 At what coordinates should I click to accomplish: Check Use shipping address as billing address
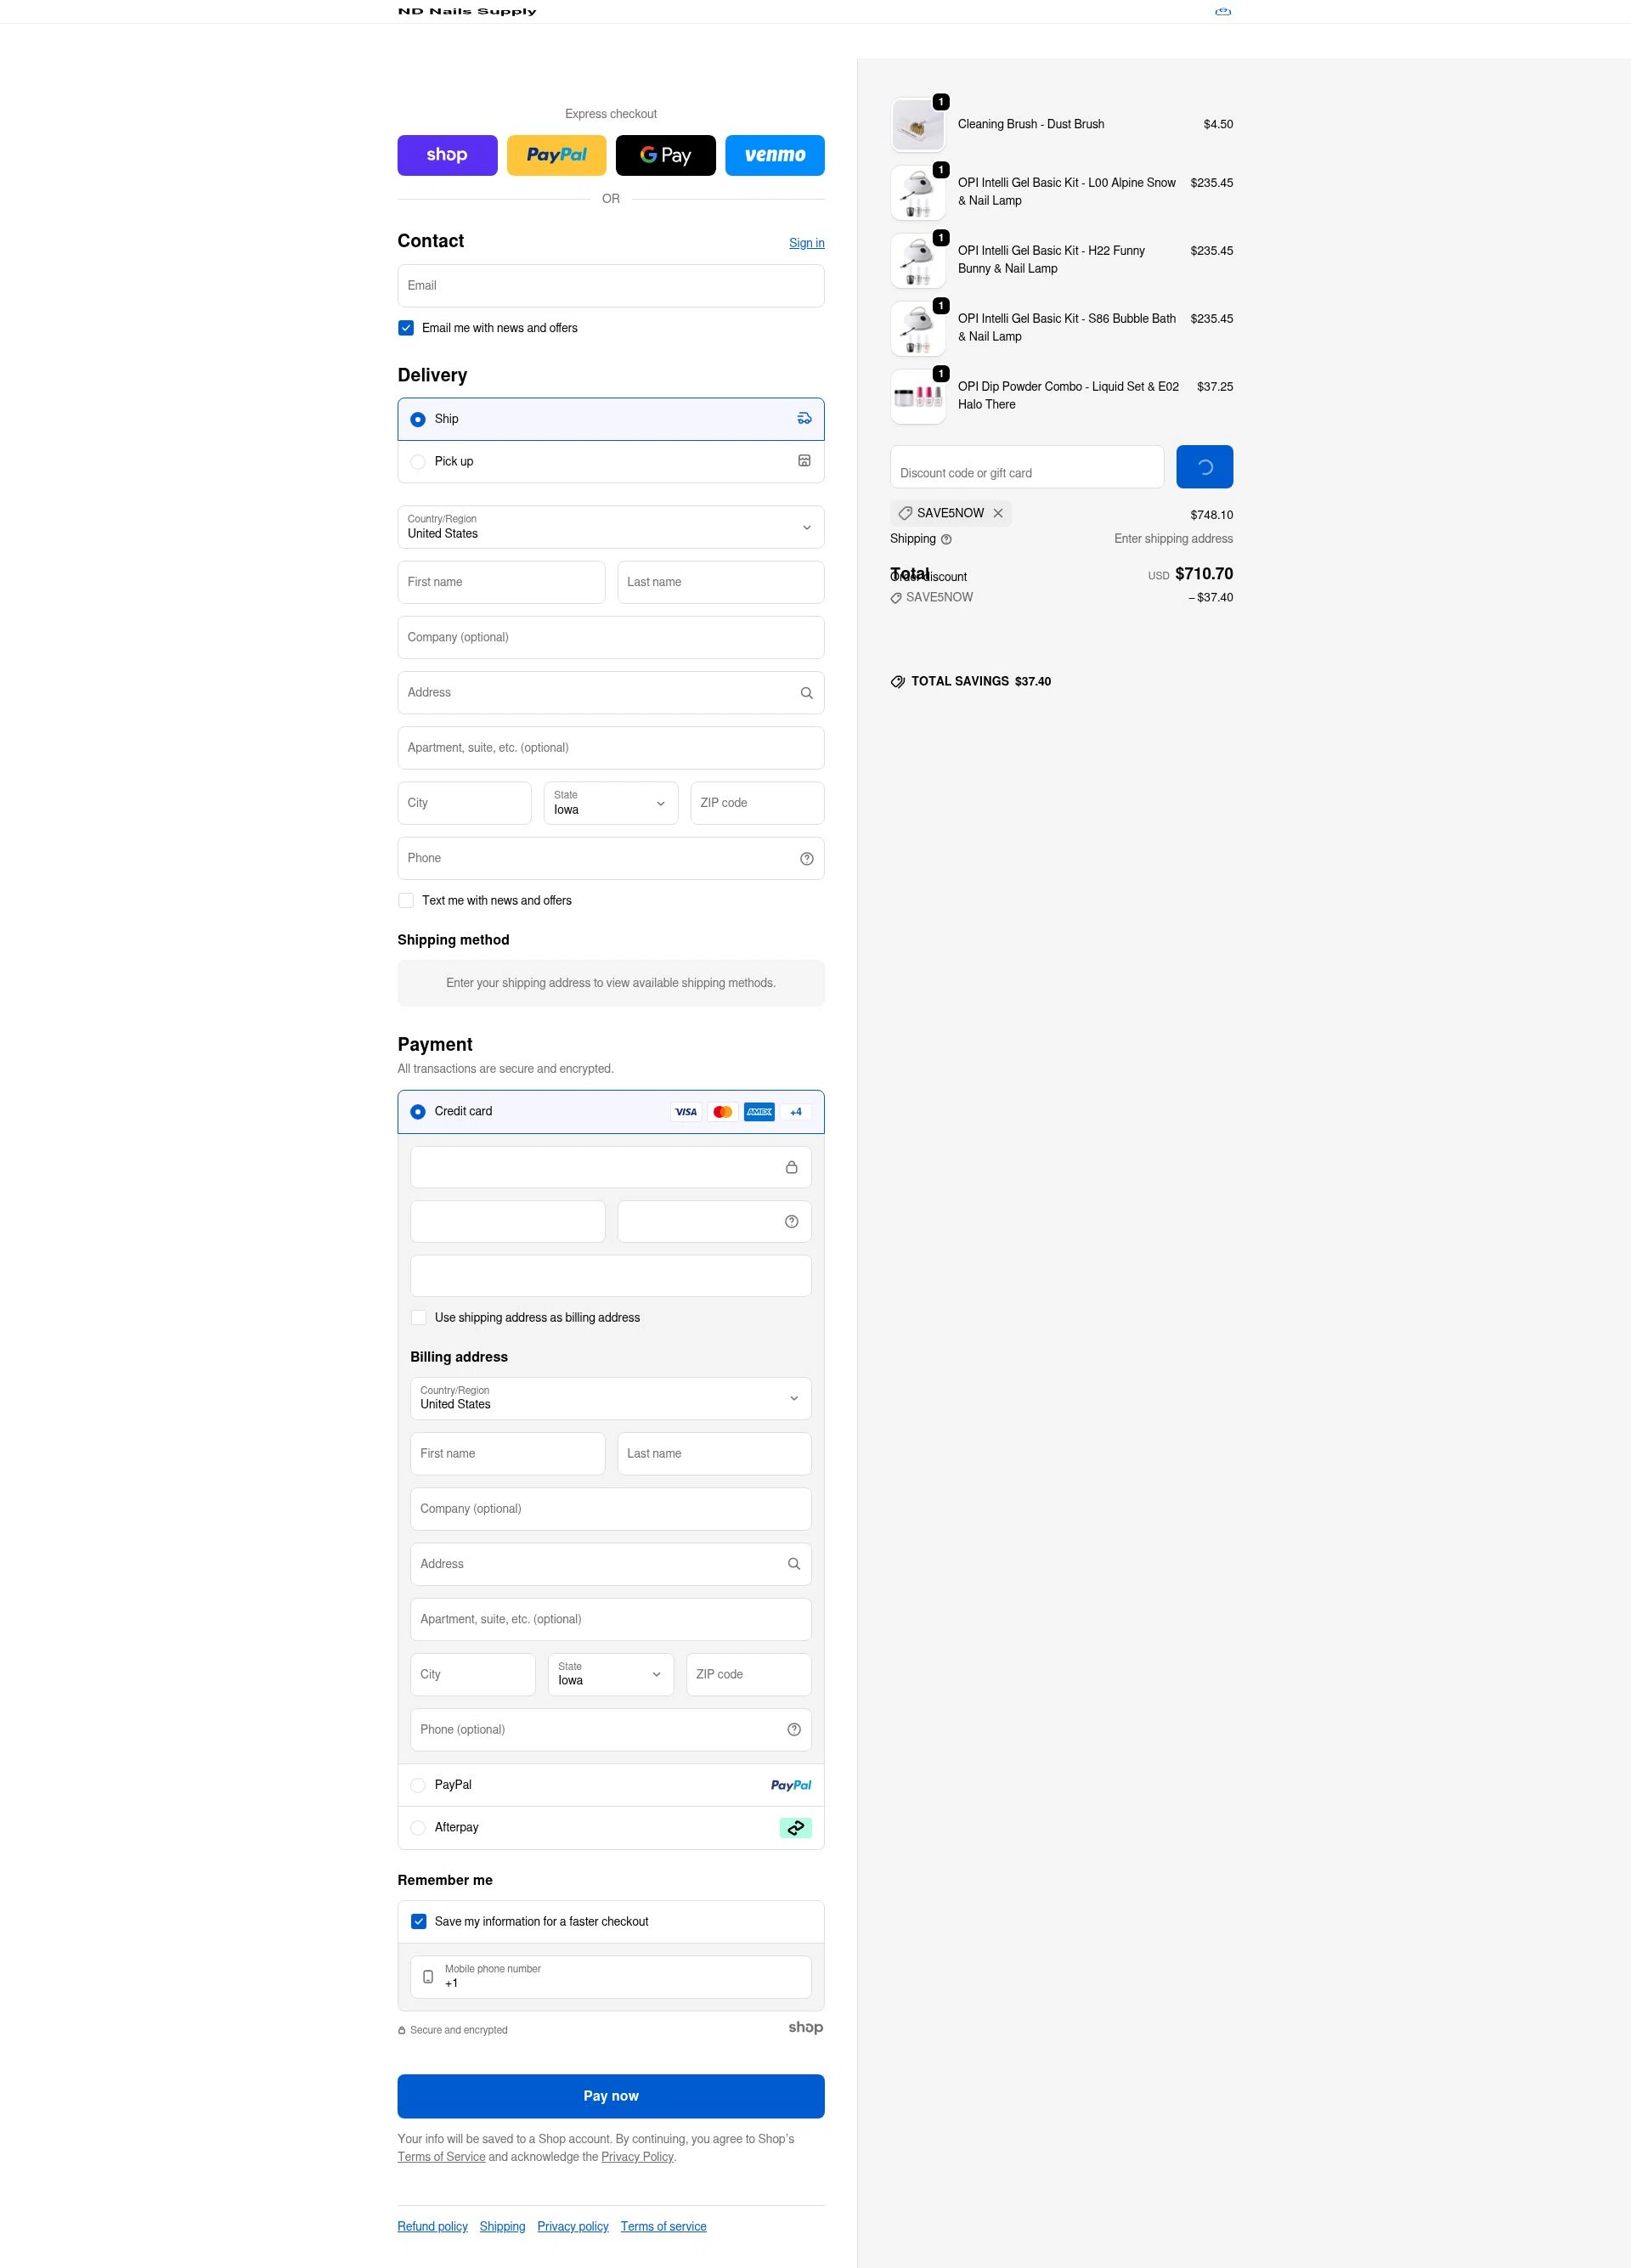point(418,1317)
